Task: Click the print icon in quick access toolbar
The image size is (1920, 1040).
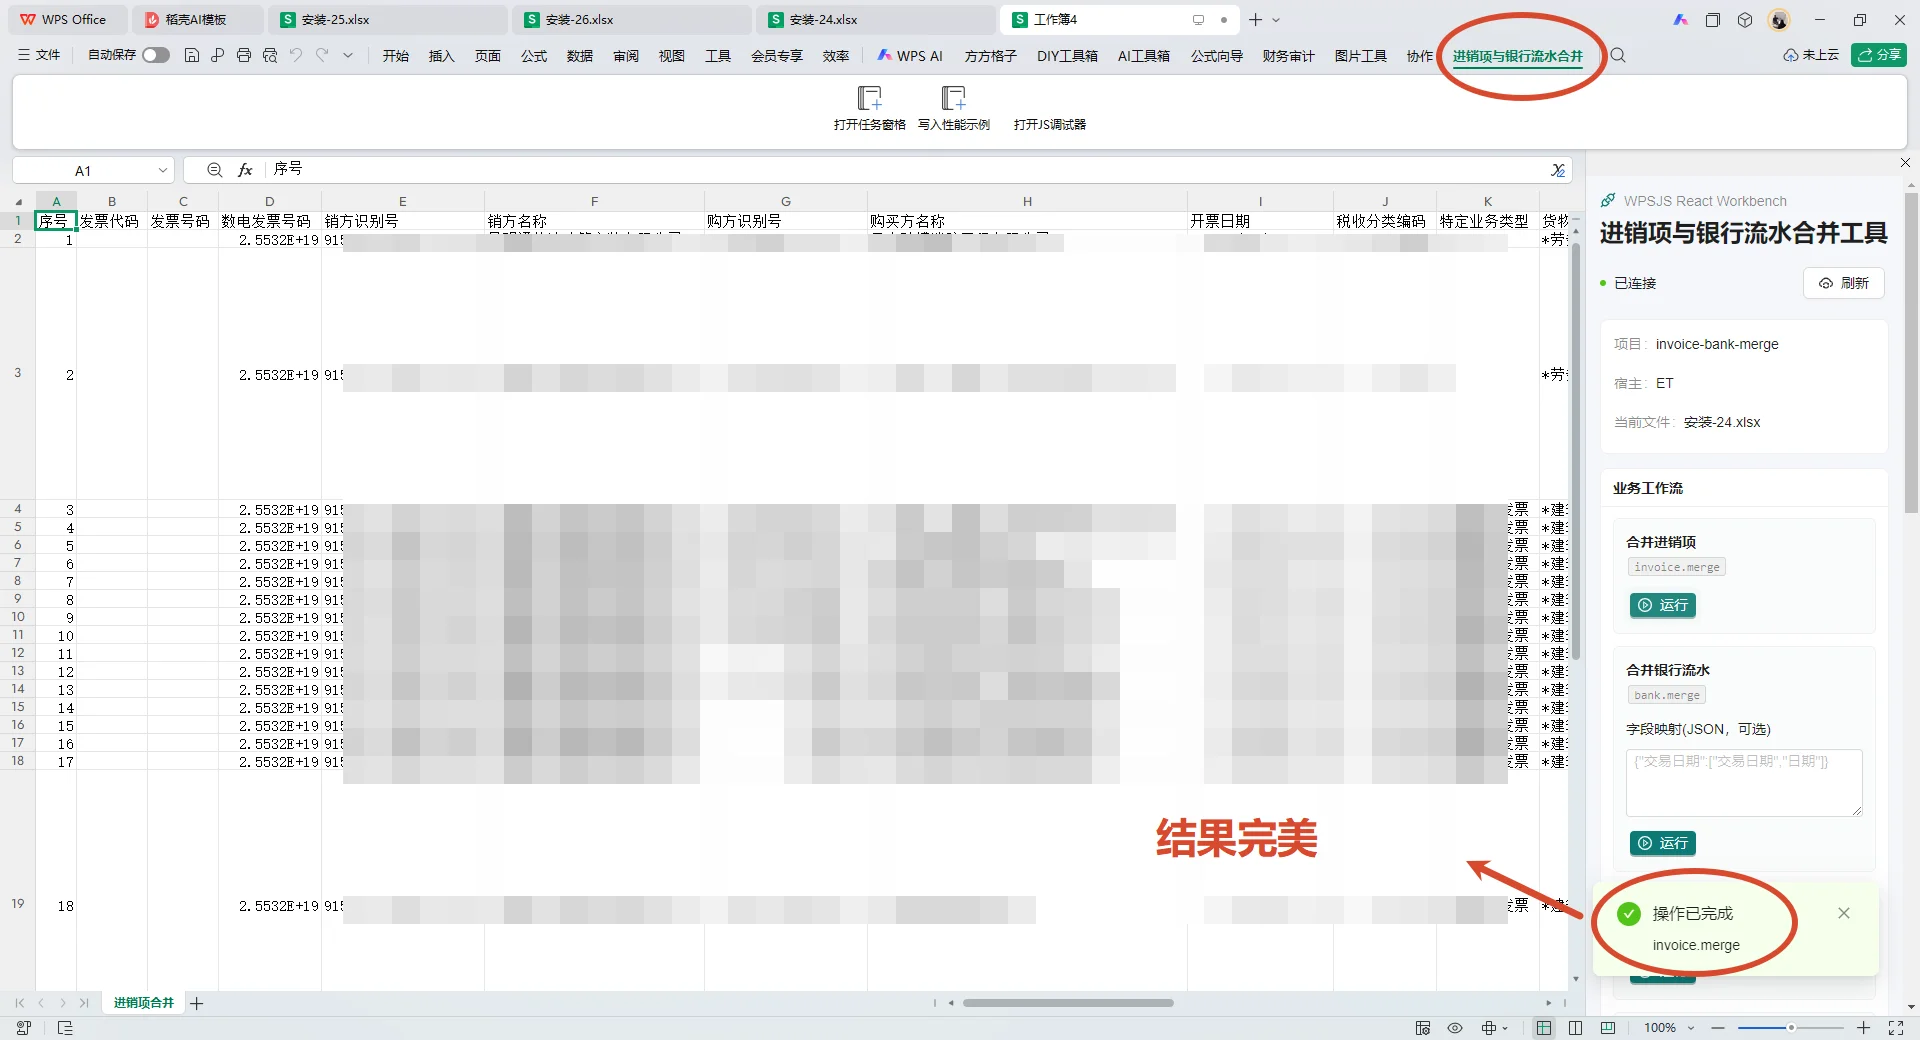Action: (244, 55)
